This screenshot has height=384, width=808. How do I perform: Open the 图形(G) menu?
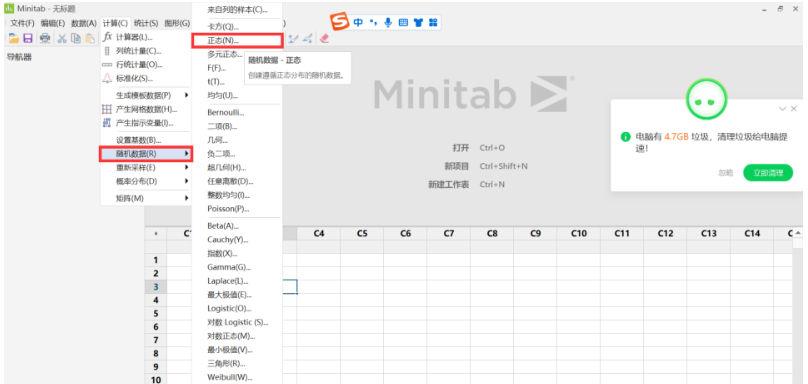tap(177, 23)
